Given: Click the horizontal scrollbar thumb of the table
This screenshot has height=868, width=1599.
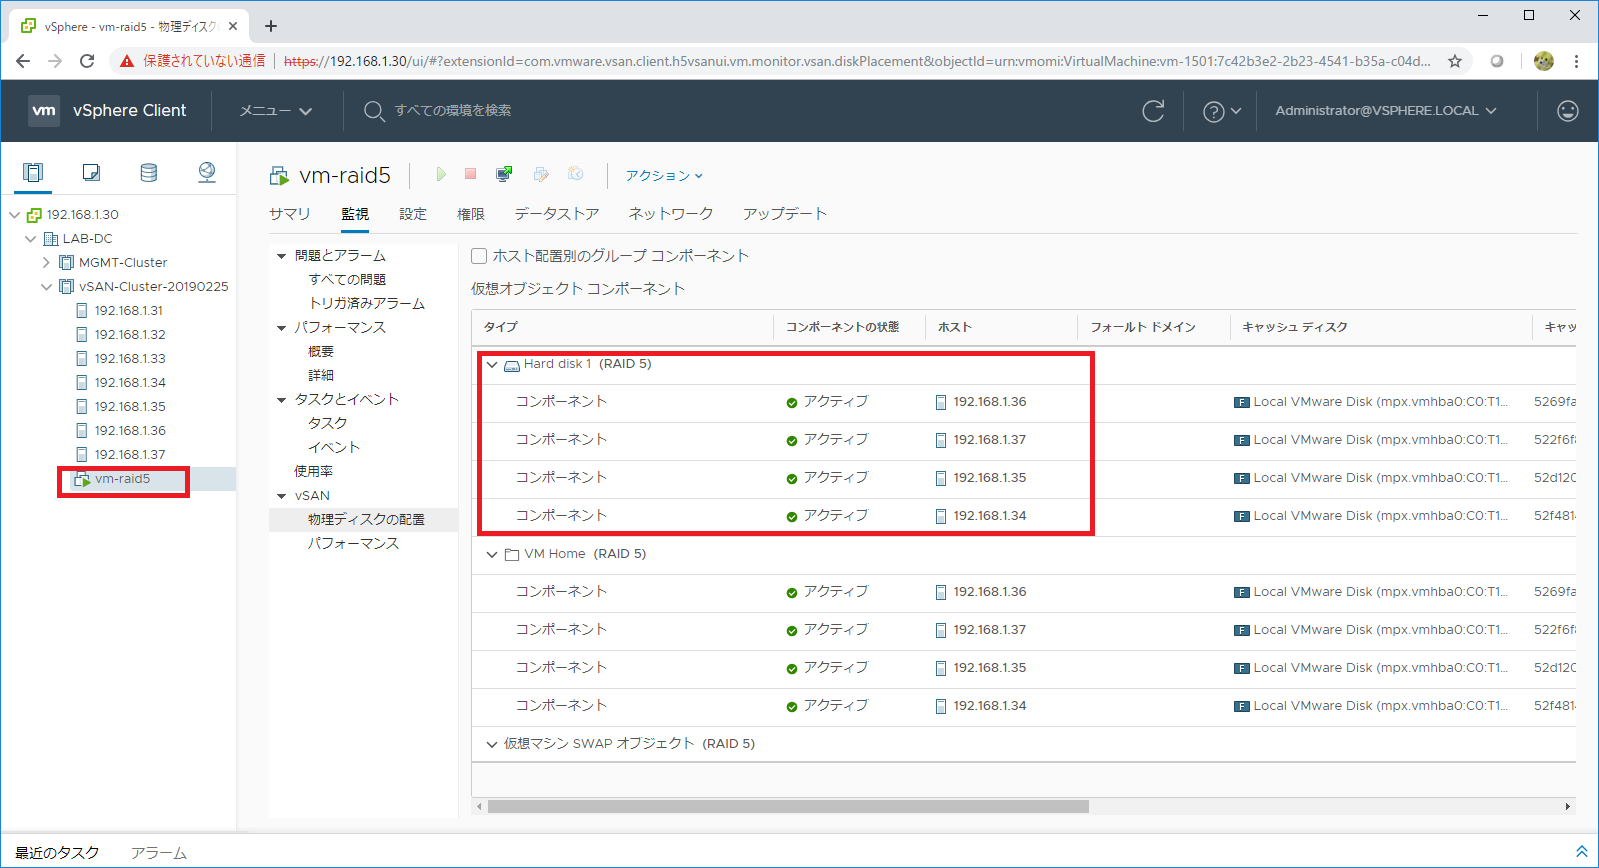Looking at the screenshot, I should [788, 806].
